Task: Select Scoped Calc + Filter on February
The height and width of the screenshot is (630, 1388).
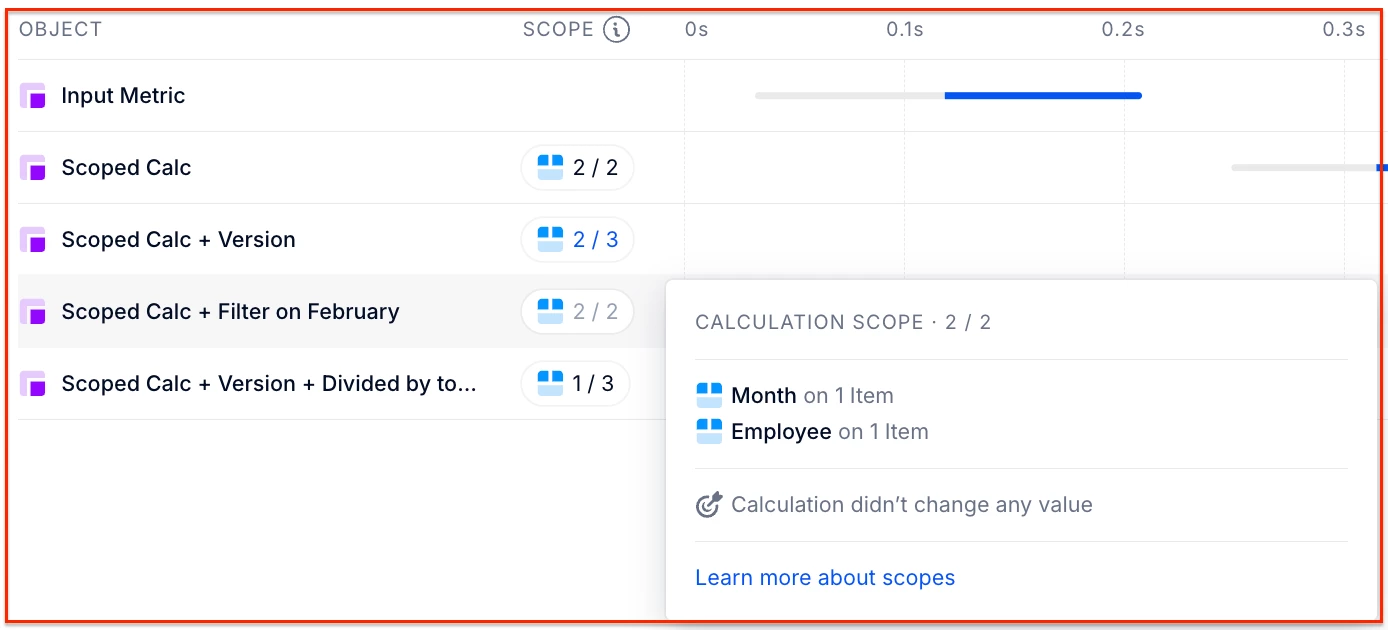Action: pyautogui.click(x=230, y=312)
